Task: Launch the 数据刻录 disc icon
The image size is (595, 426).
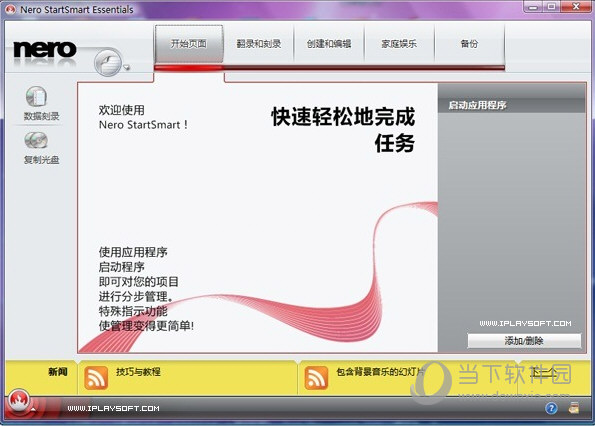Action: click(36, 96)
